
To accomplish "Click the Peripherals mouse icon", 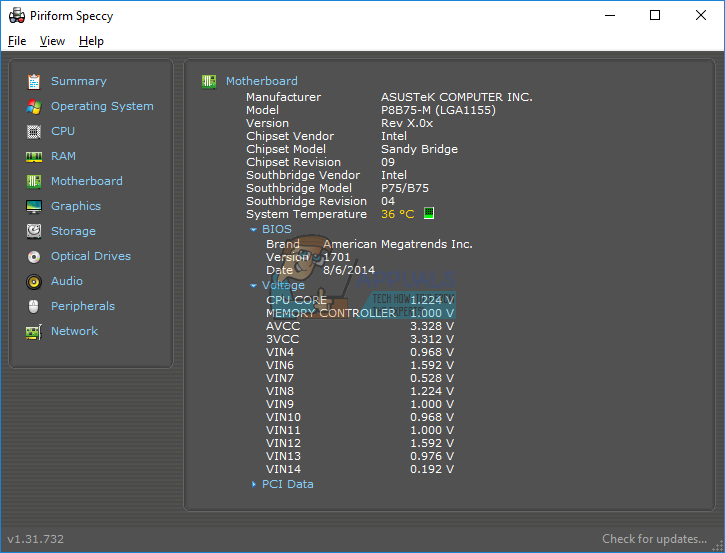I will (x=34, y=306).
